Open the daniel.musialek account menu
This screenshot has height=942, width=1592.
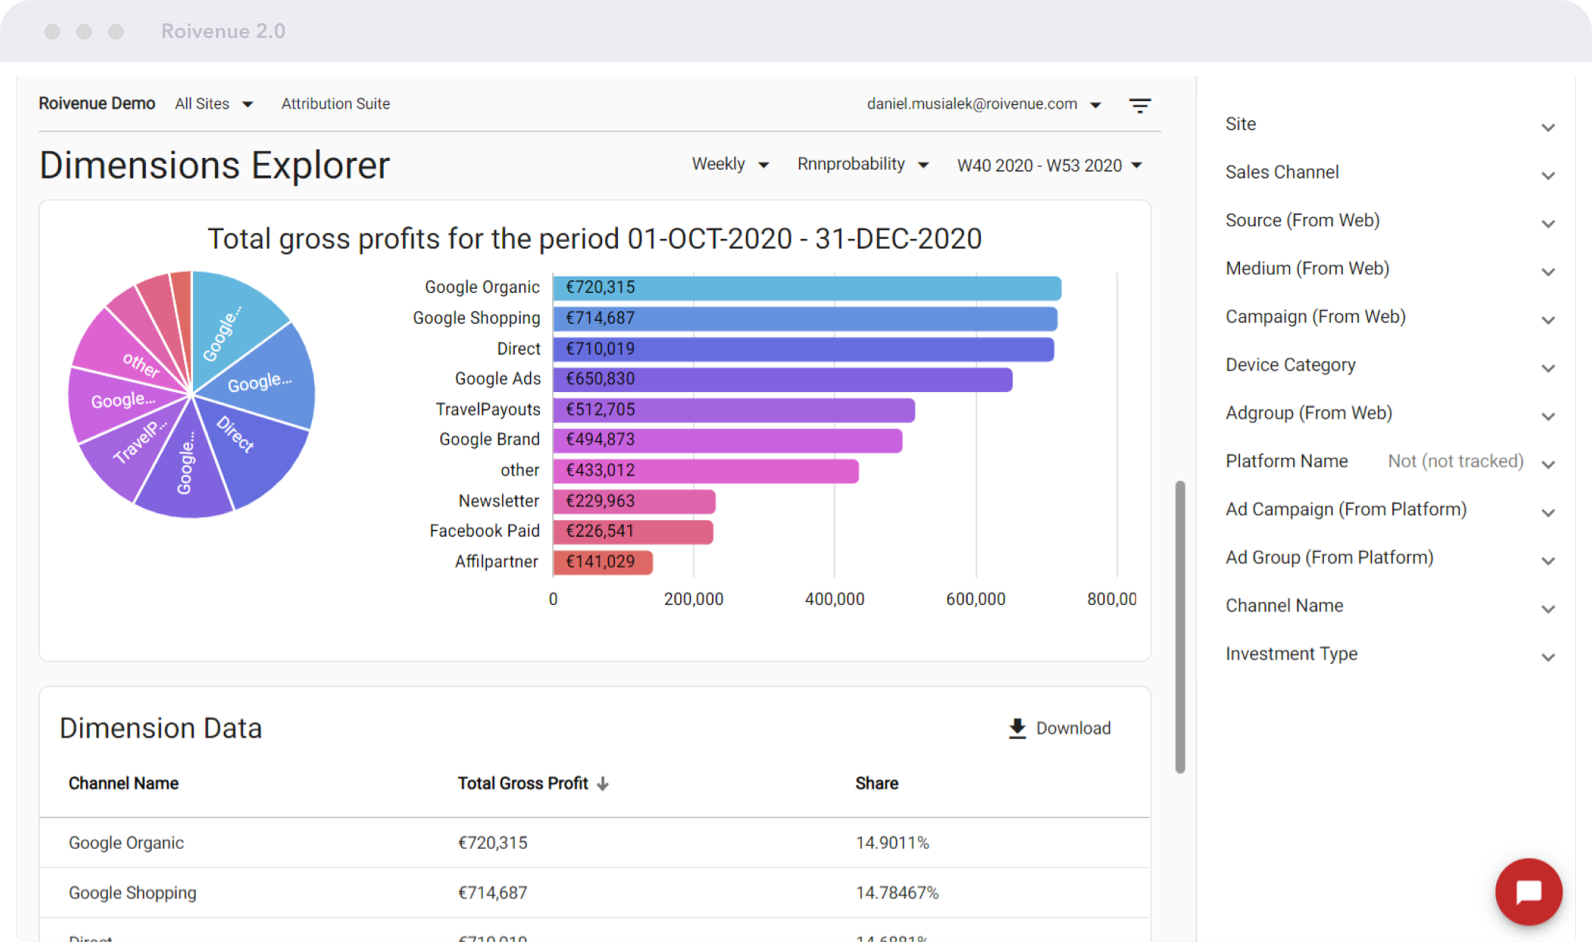[984, 104]
